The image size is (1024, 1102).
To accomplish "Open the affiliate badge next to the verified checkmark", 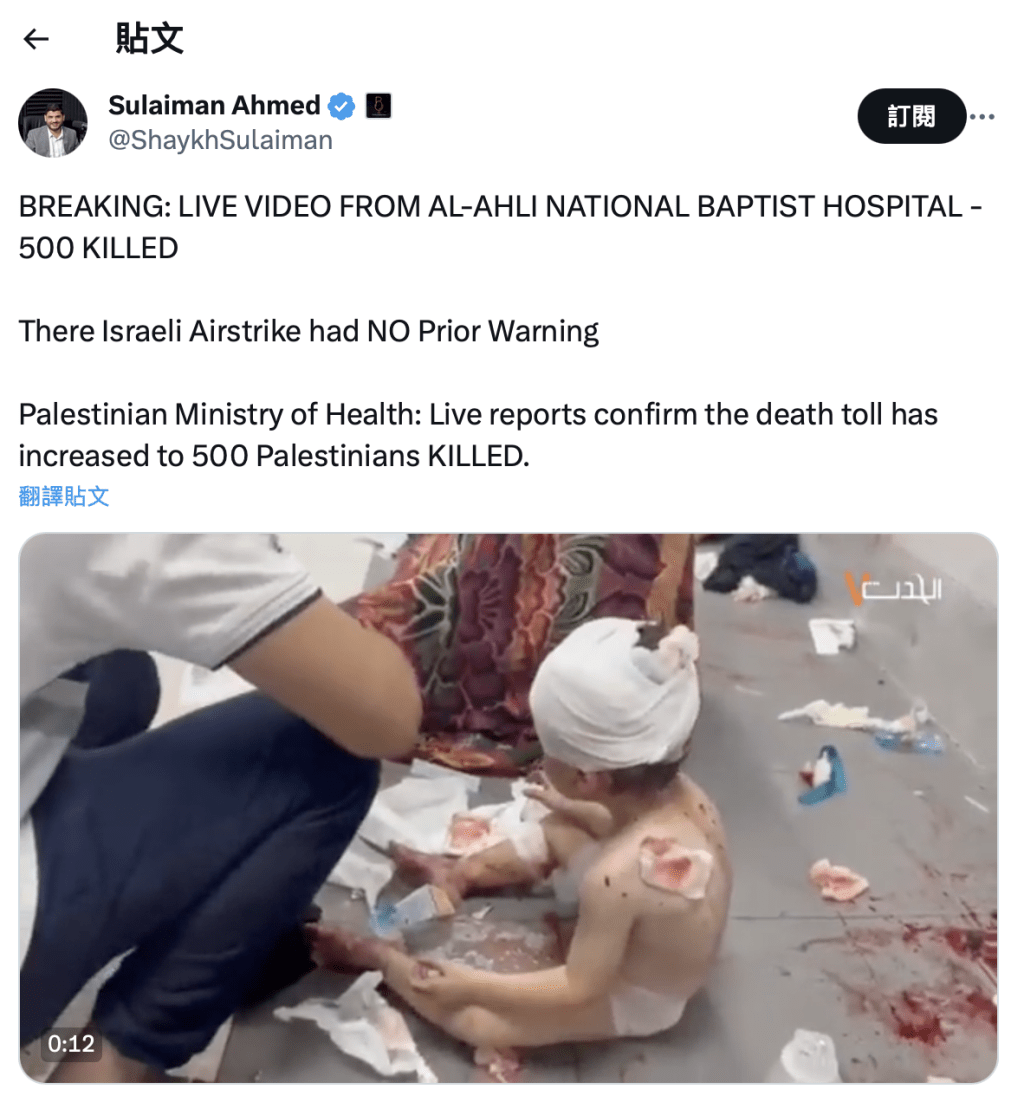I will click(x=378, y=106).
